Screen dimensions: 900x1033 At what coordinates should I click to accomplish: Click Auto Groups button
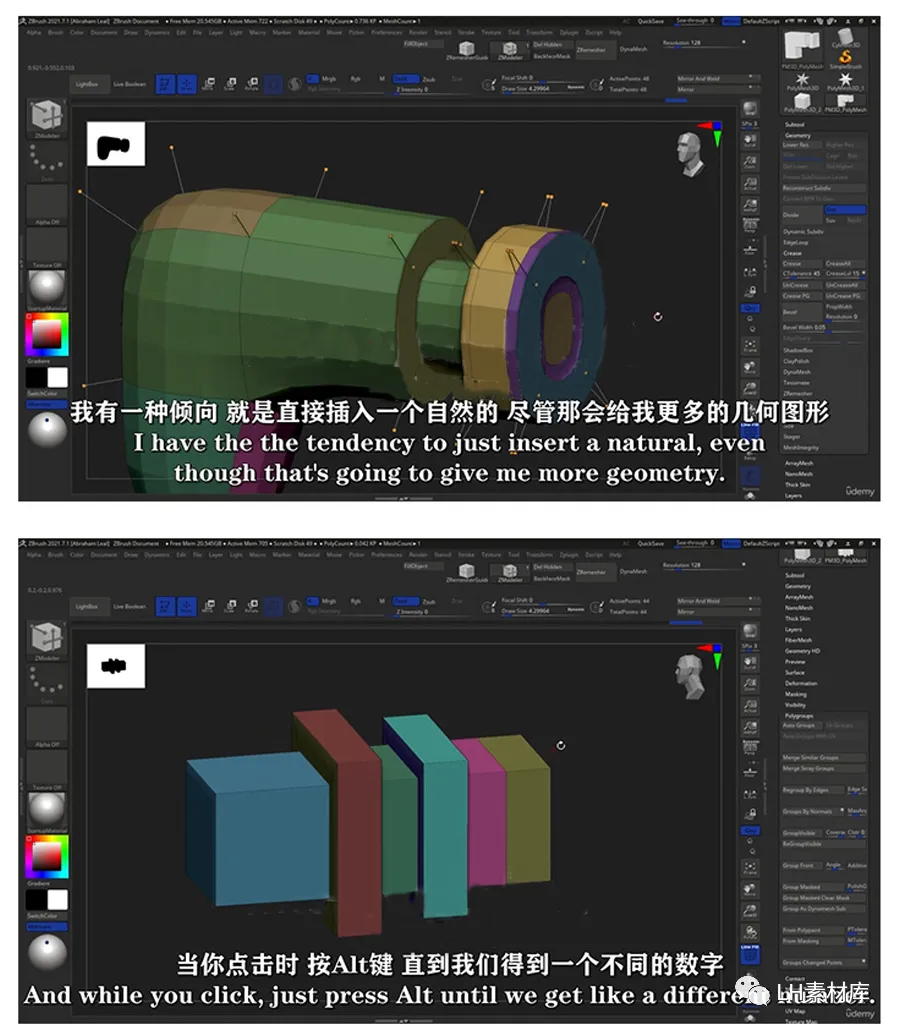click(x=802, y=725)
